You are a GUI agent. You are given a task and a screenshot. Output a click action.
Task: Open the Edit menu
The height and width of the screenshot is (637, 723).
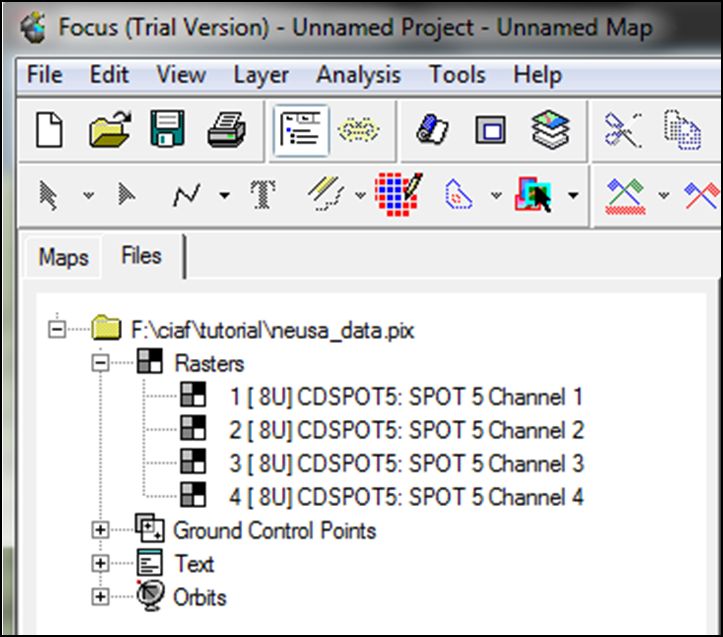(109, 74)
